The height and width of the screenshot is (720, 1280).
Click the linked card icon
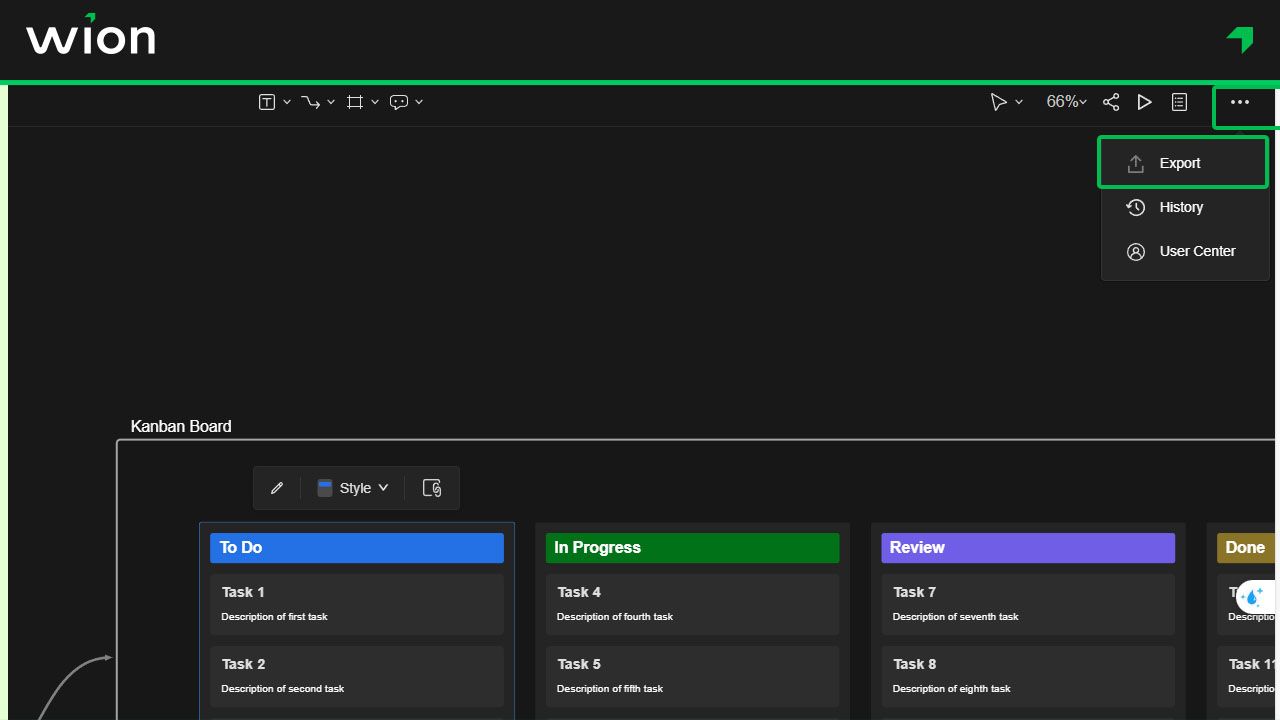click(432, 488)
